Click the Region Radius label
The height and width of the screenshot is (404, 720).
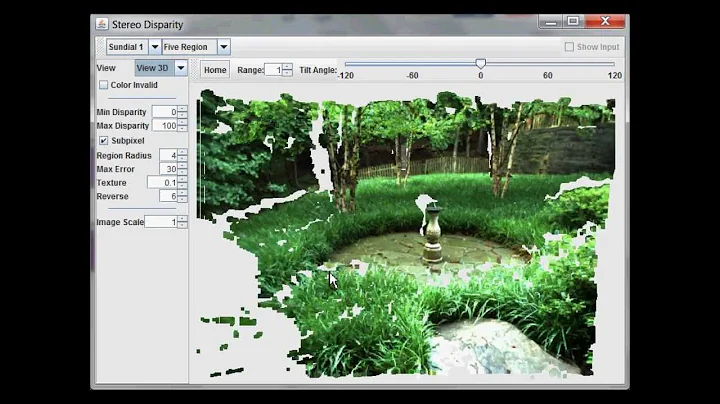pos(124,156)
